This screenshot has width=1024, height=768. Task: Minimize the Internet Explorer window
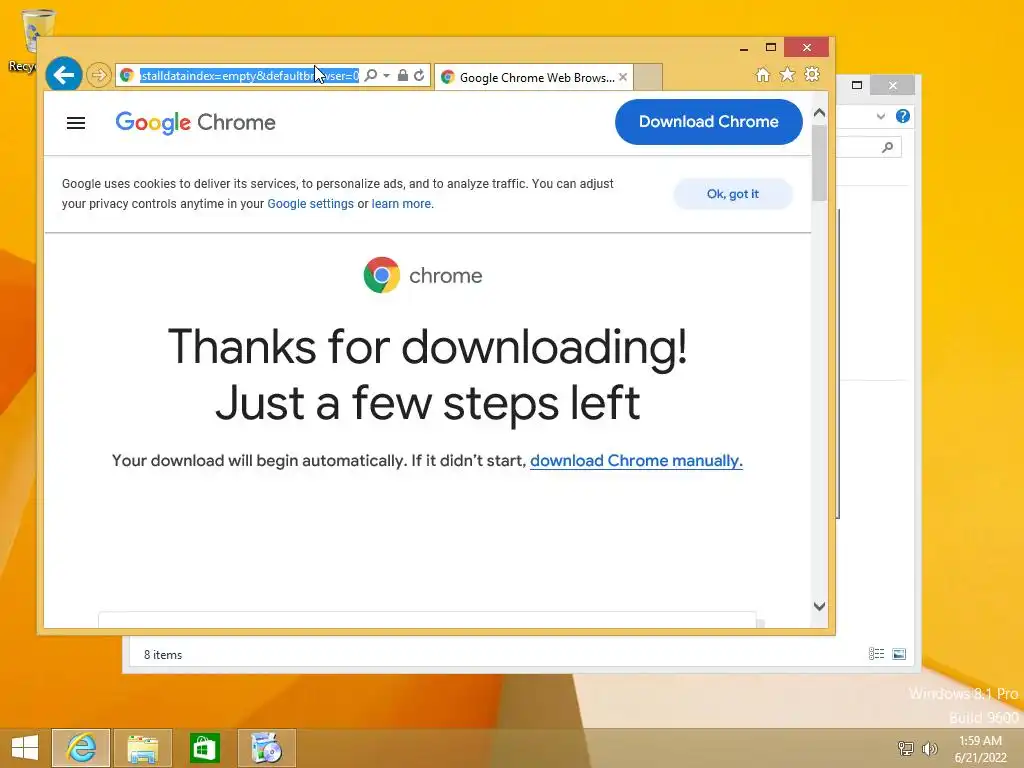(x=744, y=48)
